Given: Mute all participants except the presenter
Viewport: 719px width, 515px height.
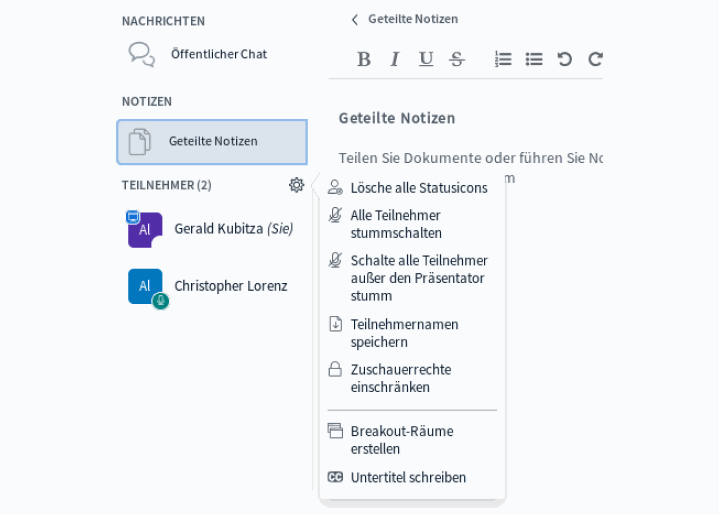Looking at the screenshot, I should [x=418, y=278].
